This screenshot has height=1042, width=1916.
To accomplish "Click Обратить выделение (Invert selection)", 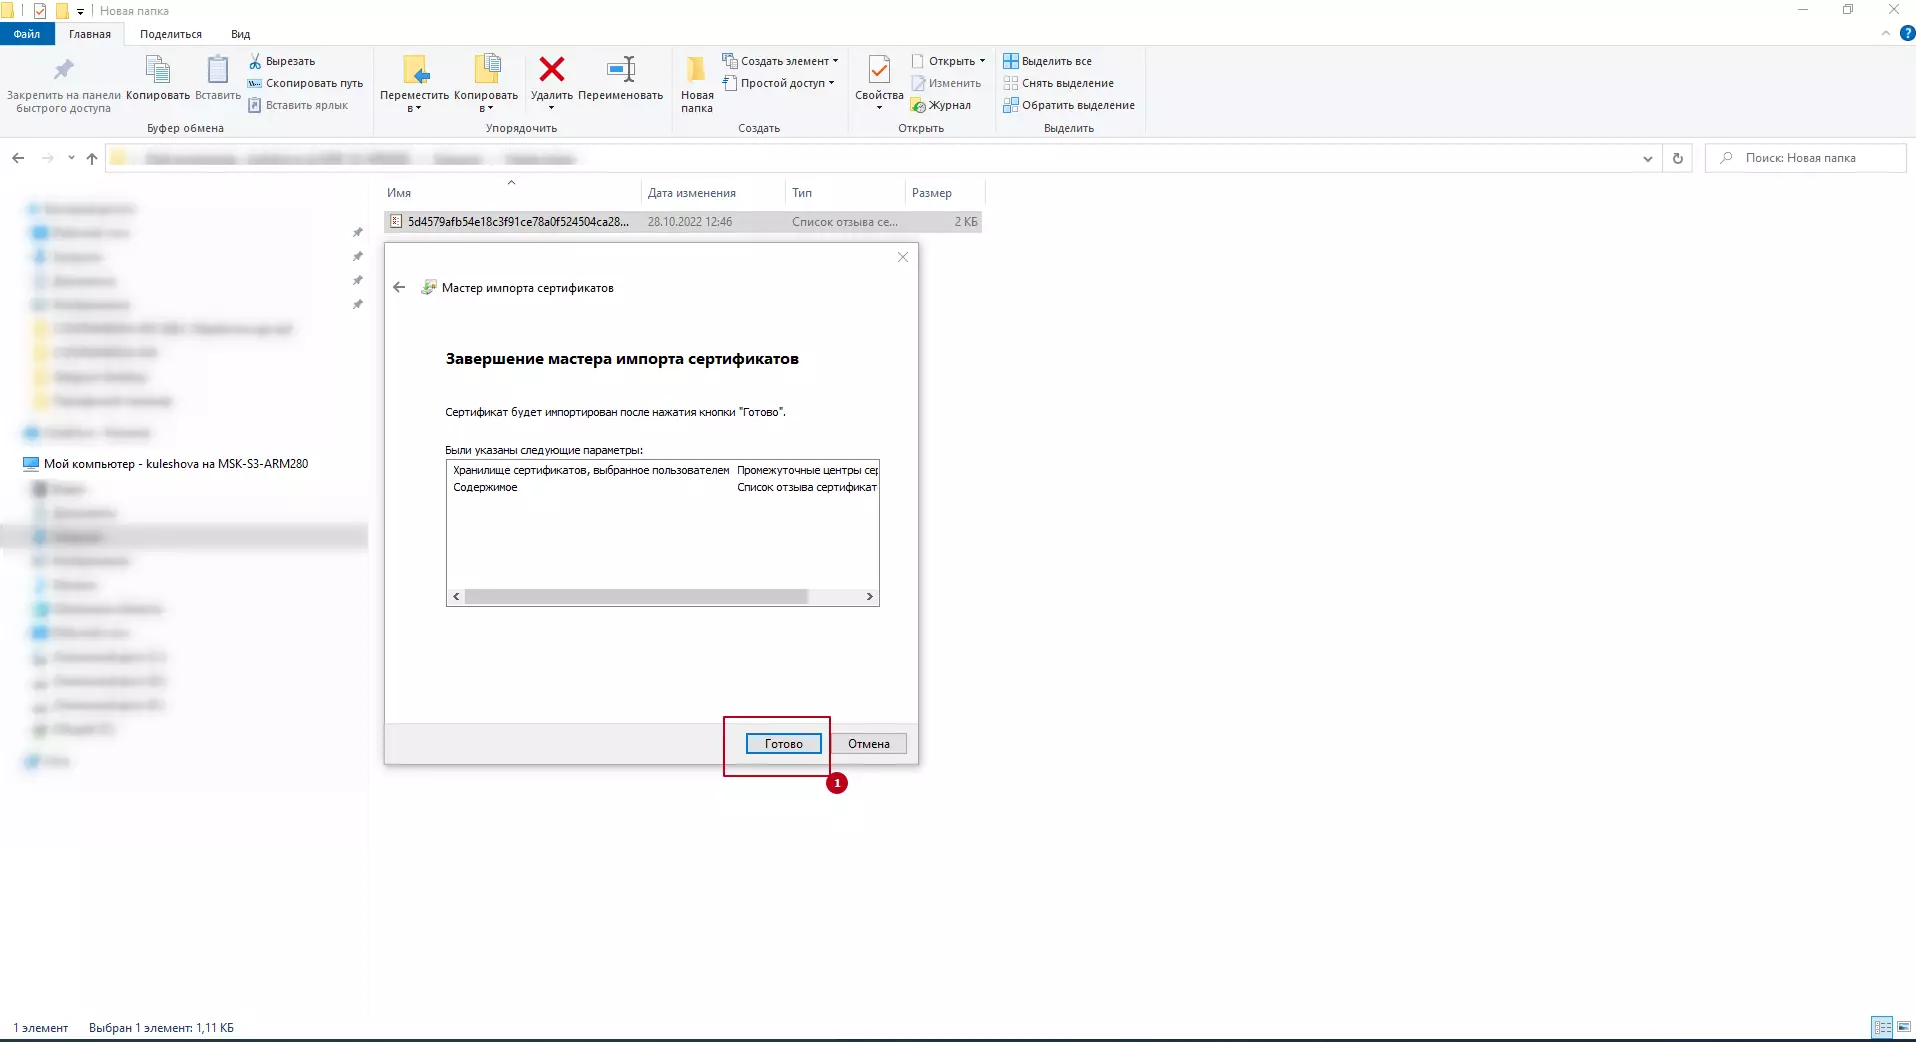I will click(1069, 105).
